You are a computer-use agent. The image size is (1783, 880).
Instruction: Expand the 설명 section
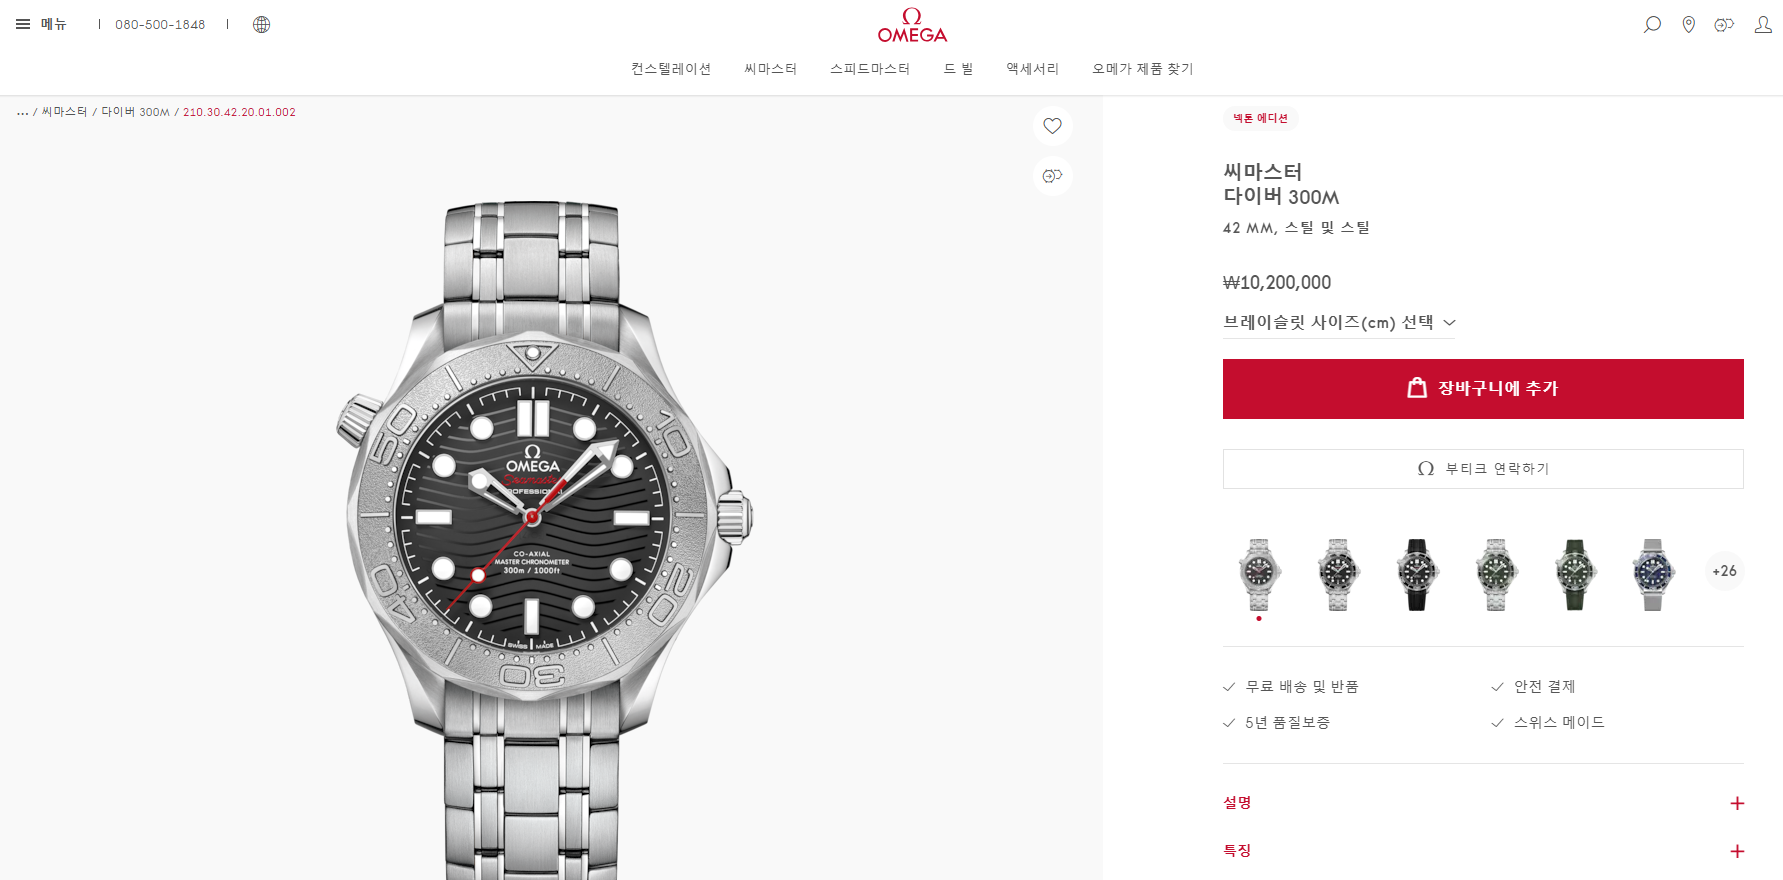(x=1483, y=803)
